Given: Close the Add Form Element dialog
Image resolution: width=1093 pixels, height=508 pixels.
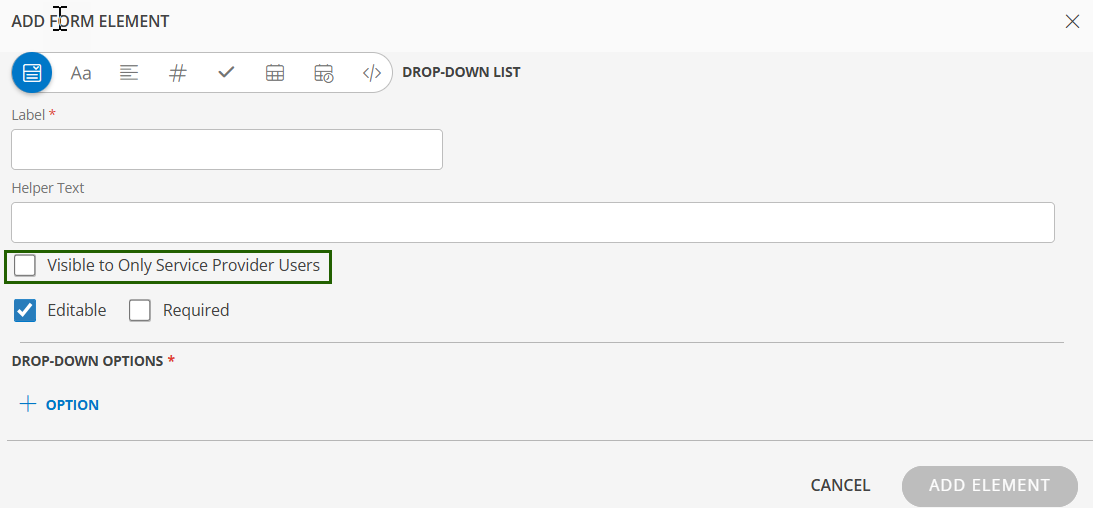Looking at the screenshot, I should tap(1072, 21).
